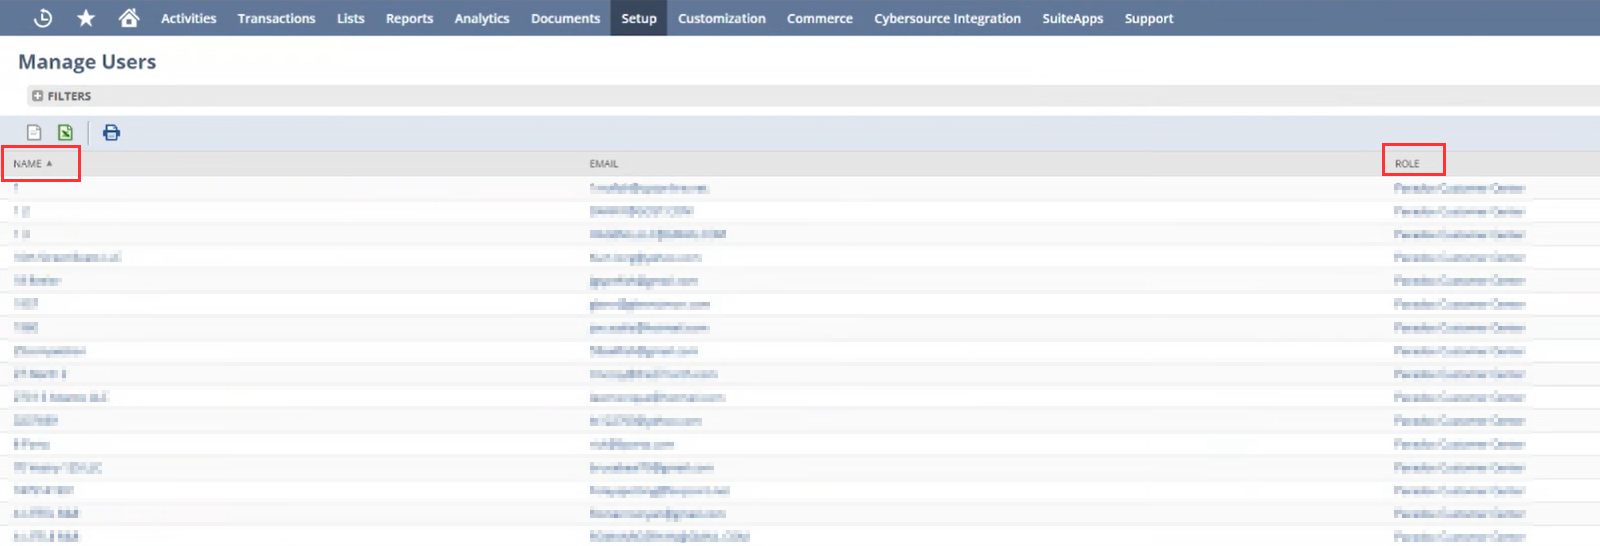Open the Customization menu
The height and width of the screenshot is (546, 1600).
point(722,18)
